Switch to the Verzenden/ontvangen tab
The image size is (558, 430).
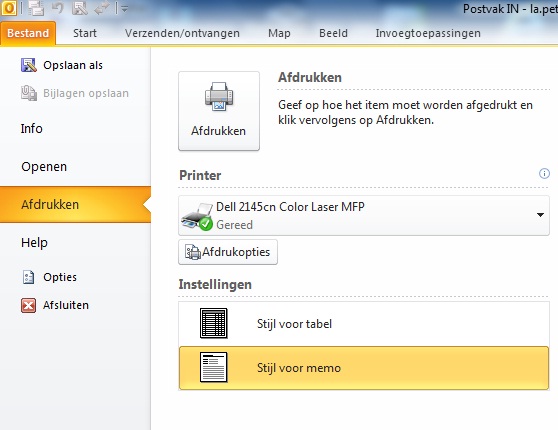pos(182,33)
